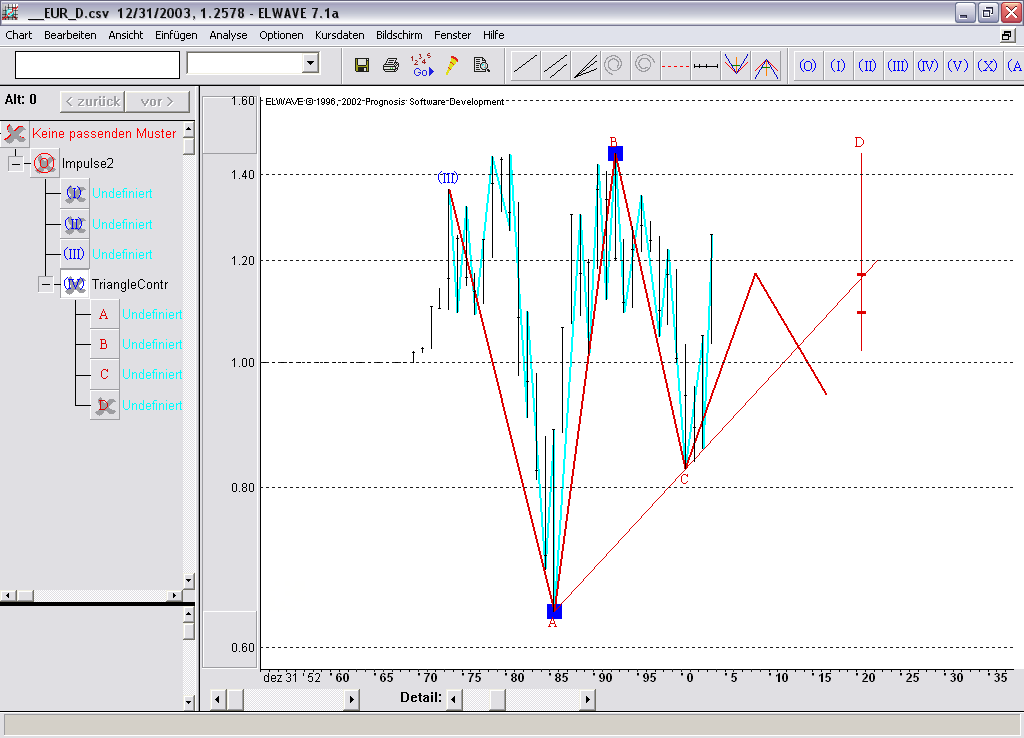Click the empty text field in toolbar
This screenshot has width=1024, height=738.
pos(97,65)
